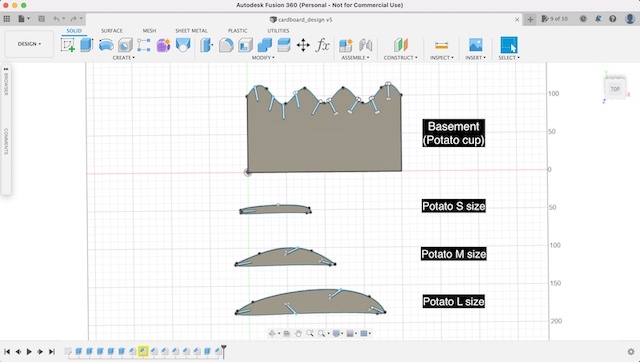Screen dimensions: 640x362
Task: Click the TOP face of ViewCube
Action: click(615, 89)
